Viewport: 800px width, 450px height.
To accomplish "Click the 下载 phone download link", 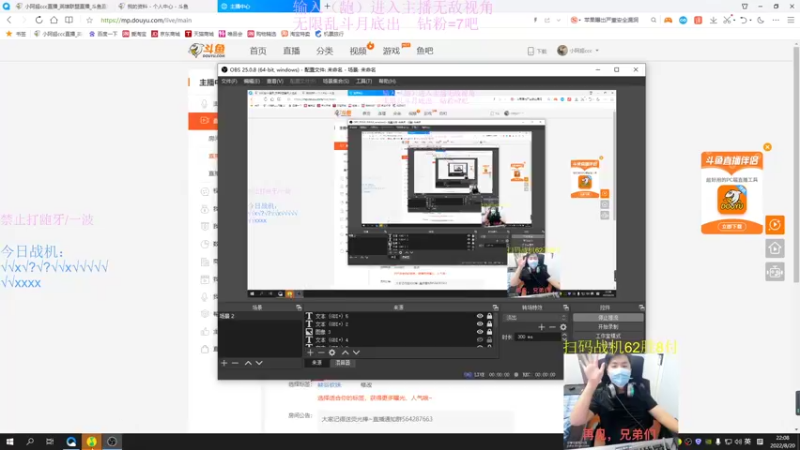I will point(537,51).
